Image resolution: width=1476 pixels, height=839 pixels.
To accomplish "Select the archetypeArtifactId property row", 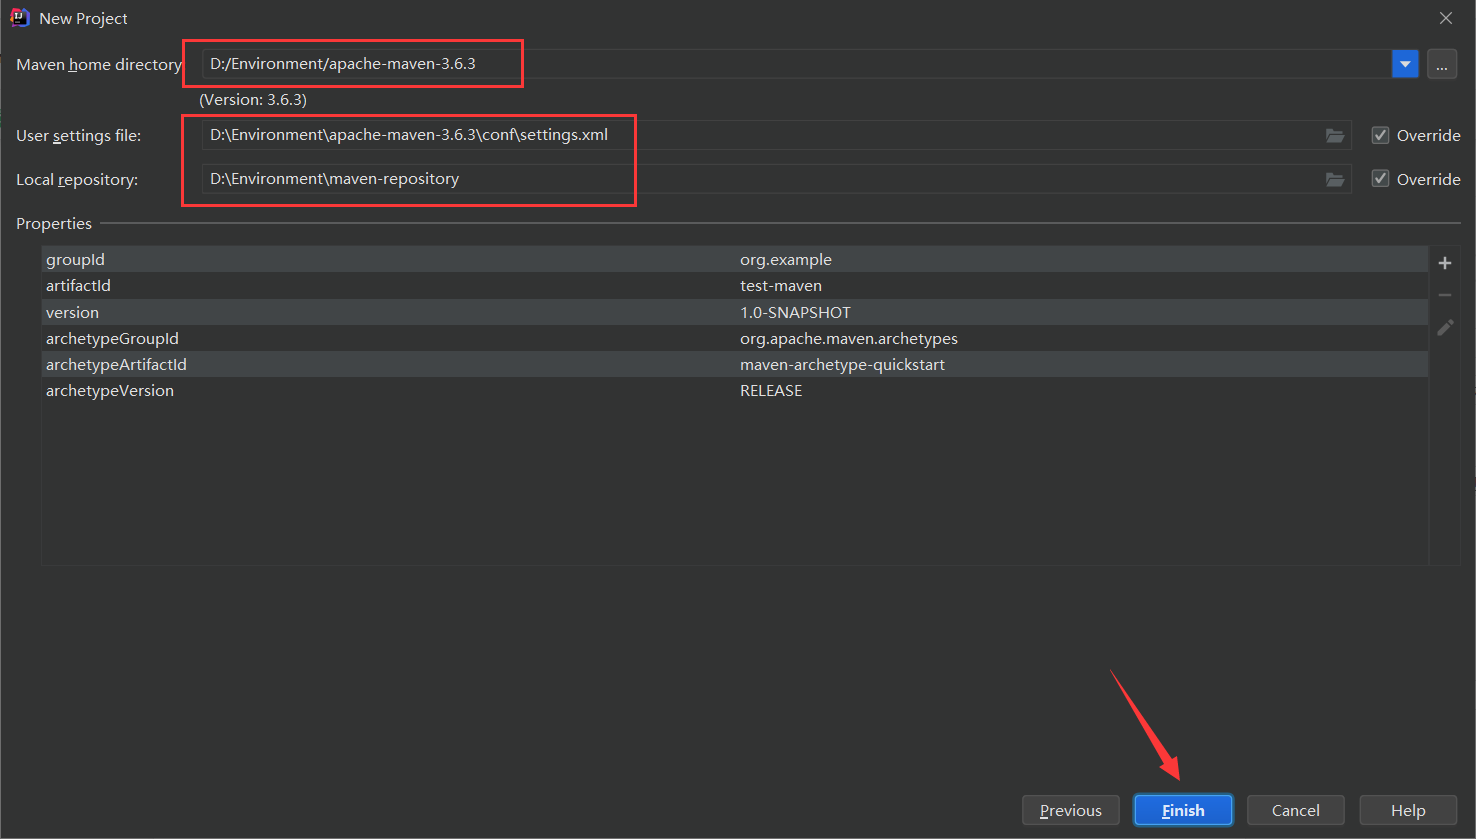I will pyautogui.click(x=735, y=364).
